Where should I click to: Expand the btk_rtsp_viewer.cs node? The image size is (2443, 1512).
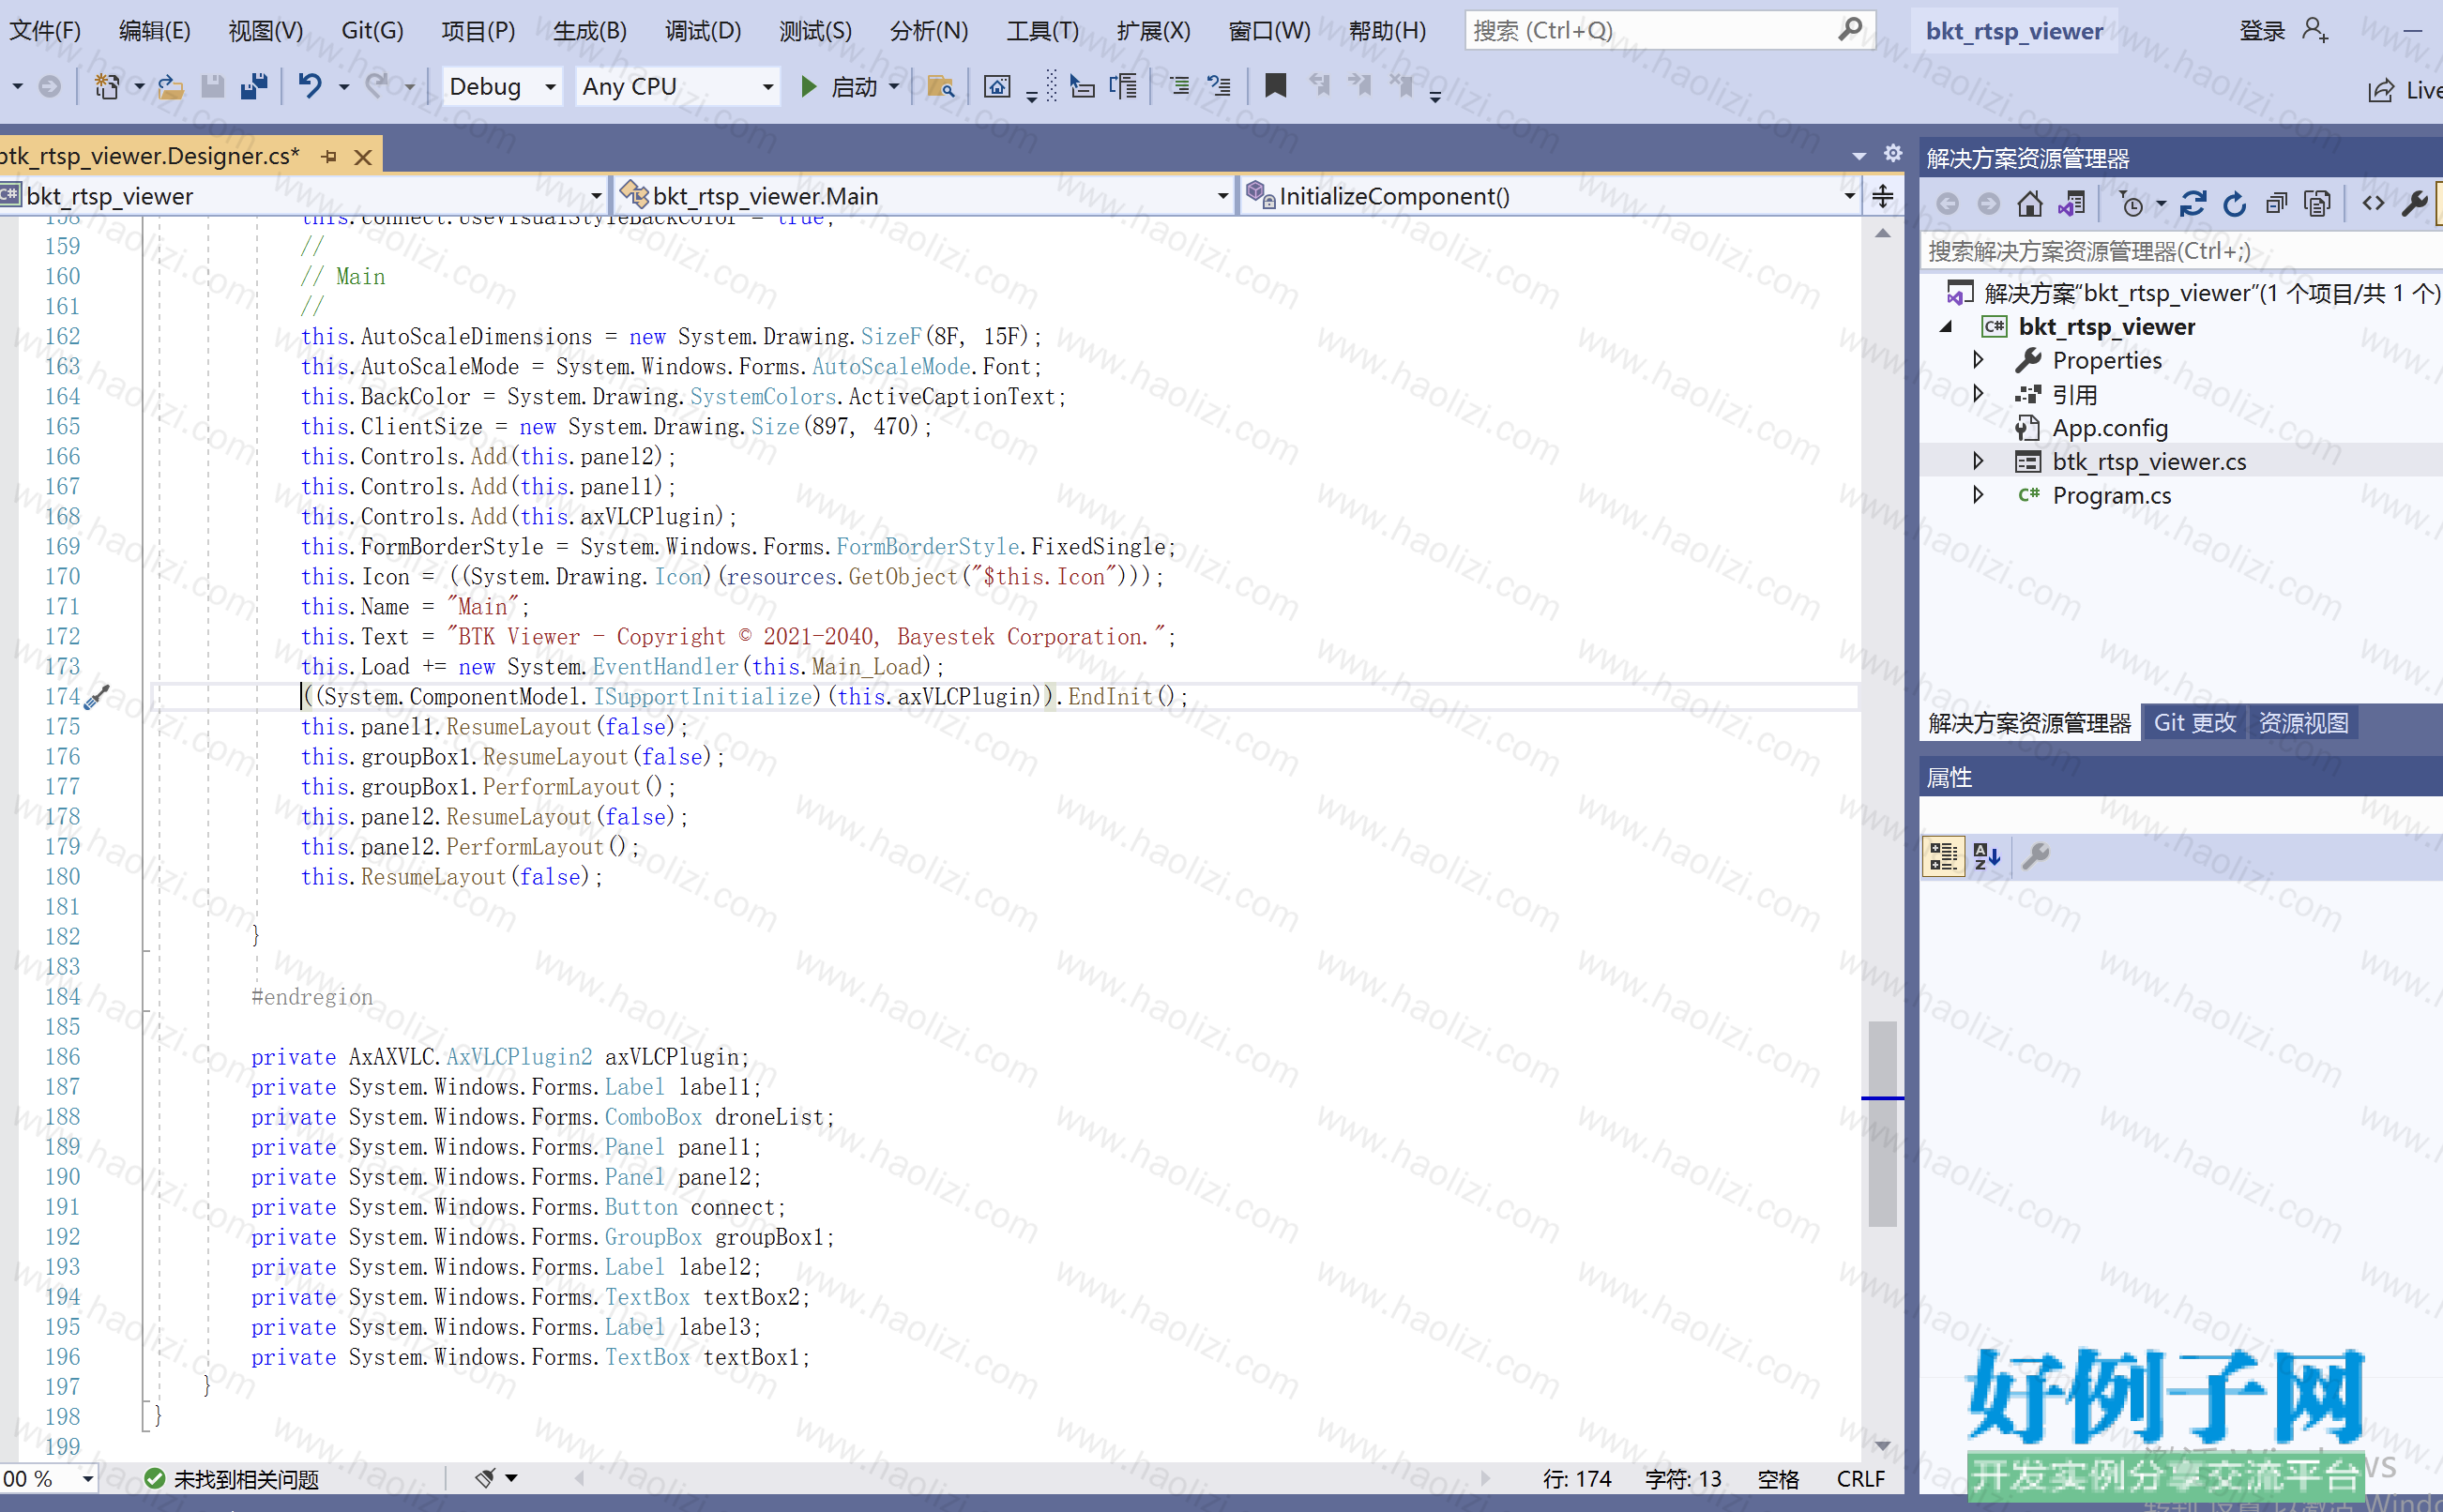[x=1977, y=461]
